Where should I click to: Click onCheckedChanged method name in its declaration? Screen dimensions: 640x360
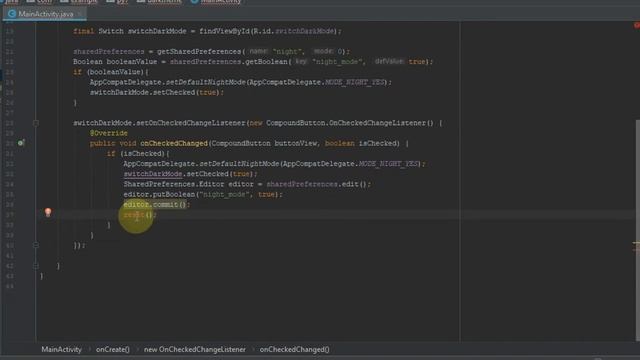click(x=174, y=143)
